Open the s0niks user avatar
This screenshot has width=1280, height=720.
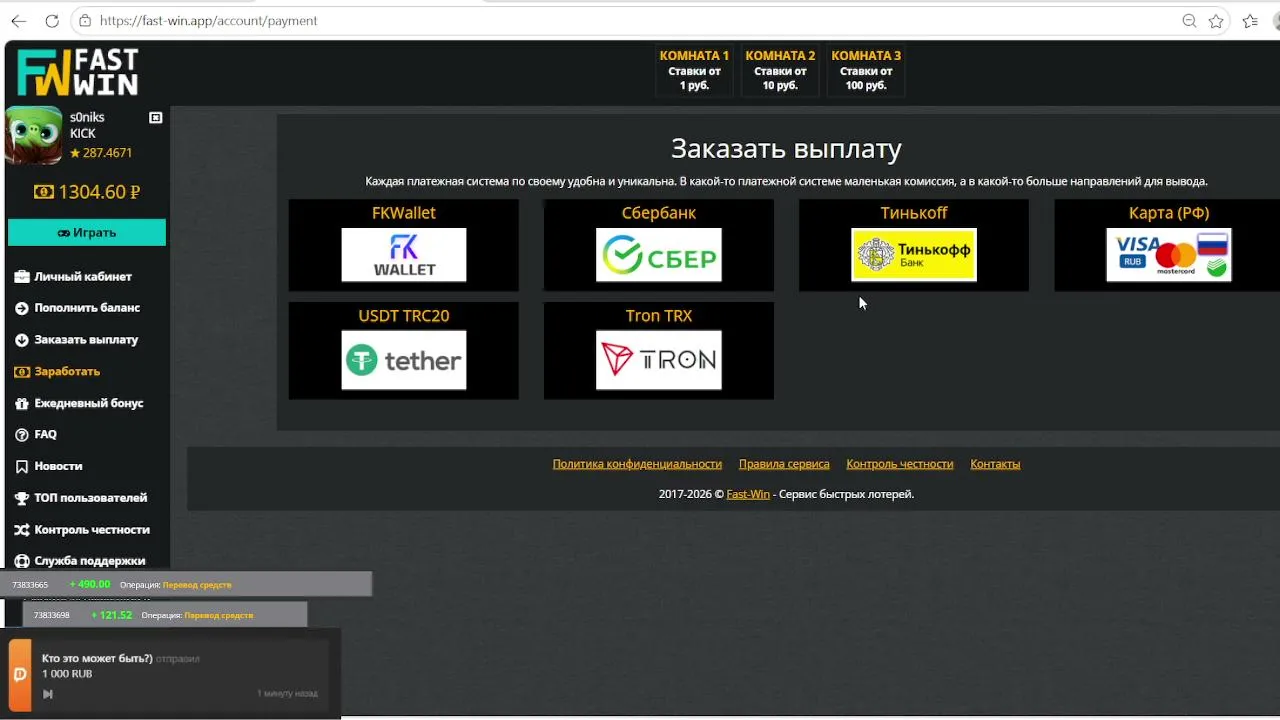[x=34, y=134]
